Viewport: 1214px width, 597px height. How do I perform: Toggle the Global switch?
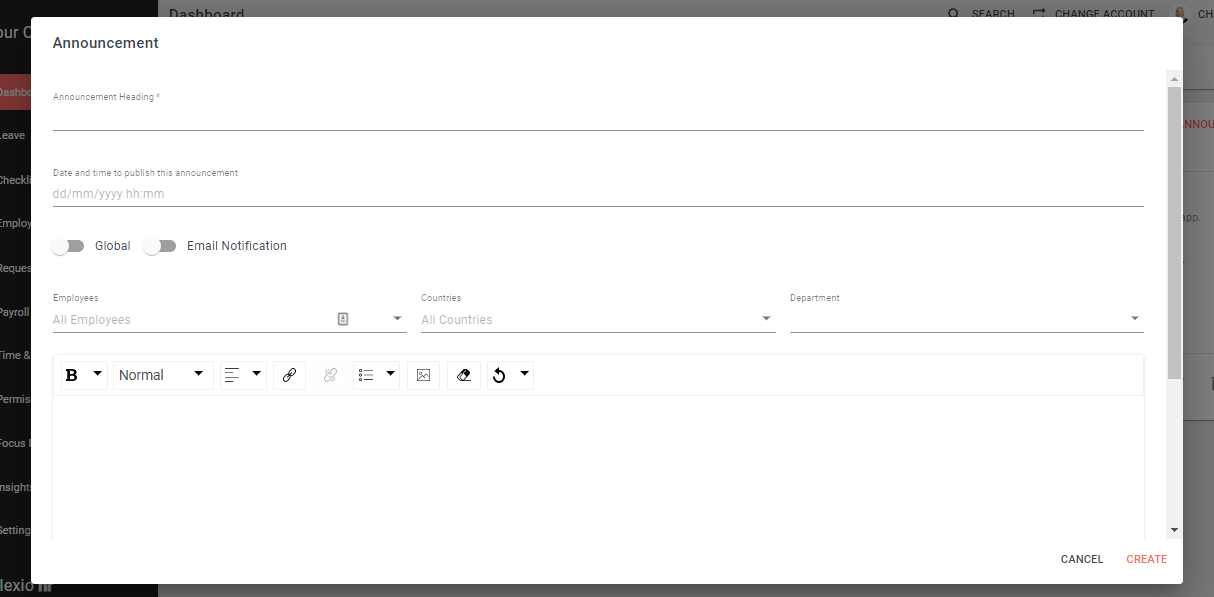point(69,246)
